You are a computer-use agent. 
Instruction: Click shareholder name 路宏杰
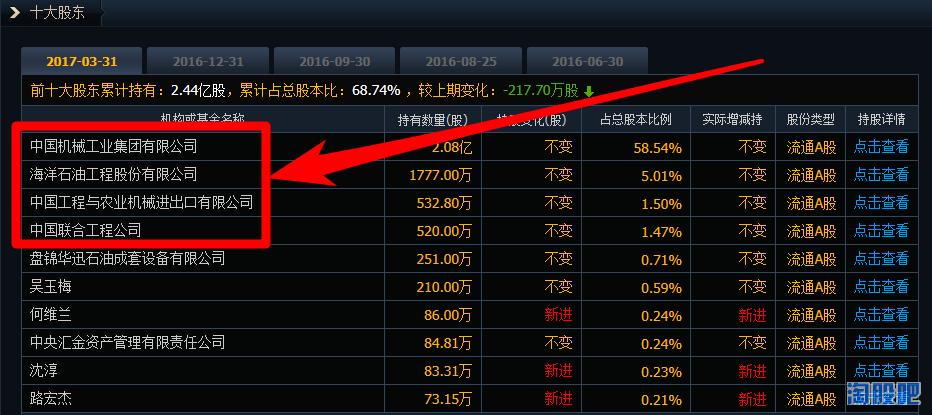51,398
